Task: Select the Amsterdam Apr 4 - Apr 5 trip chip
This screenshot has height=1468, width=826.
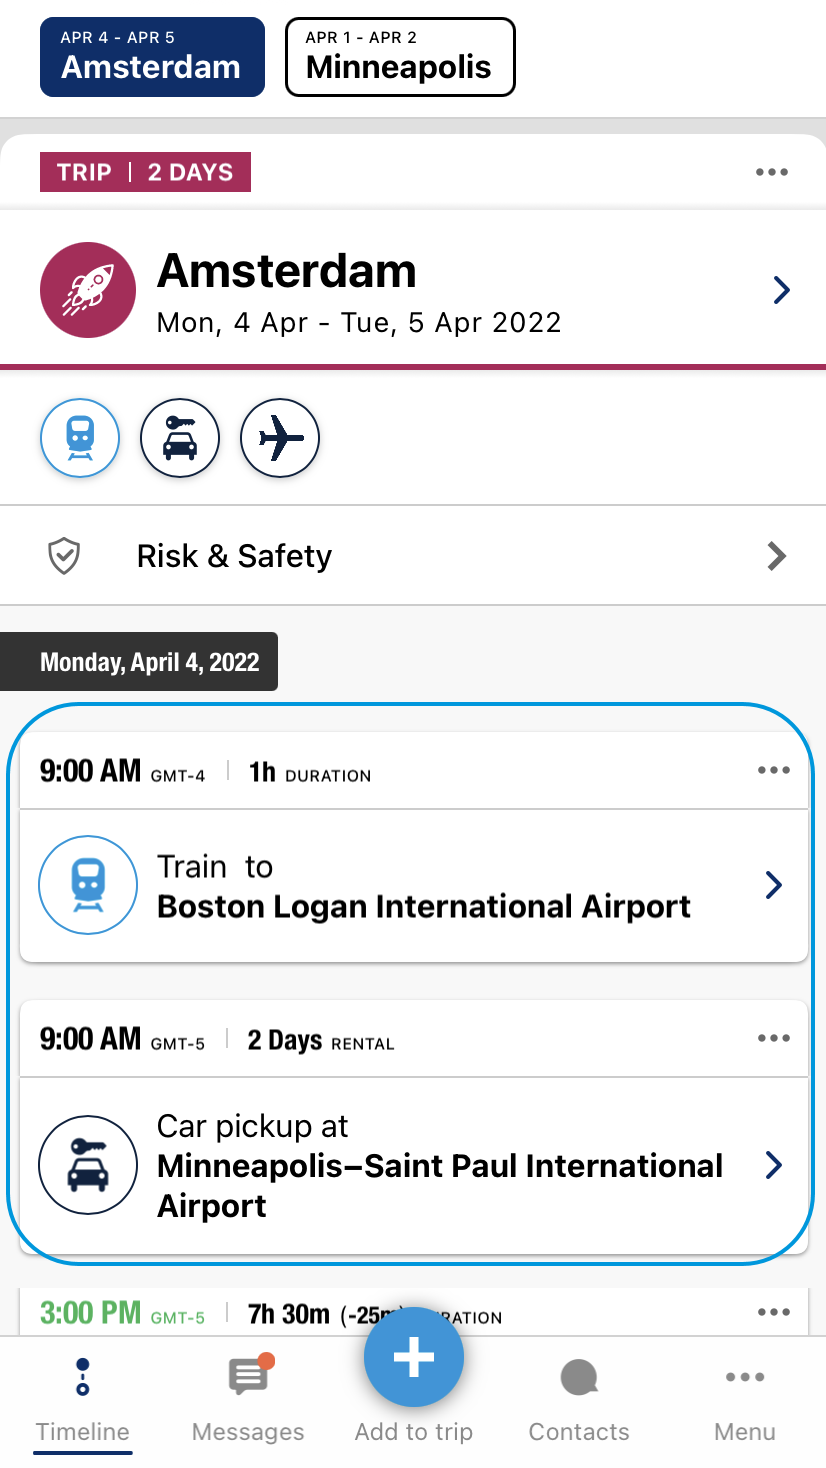Action: 152,57
